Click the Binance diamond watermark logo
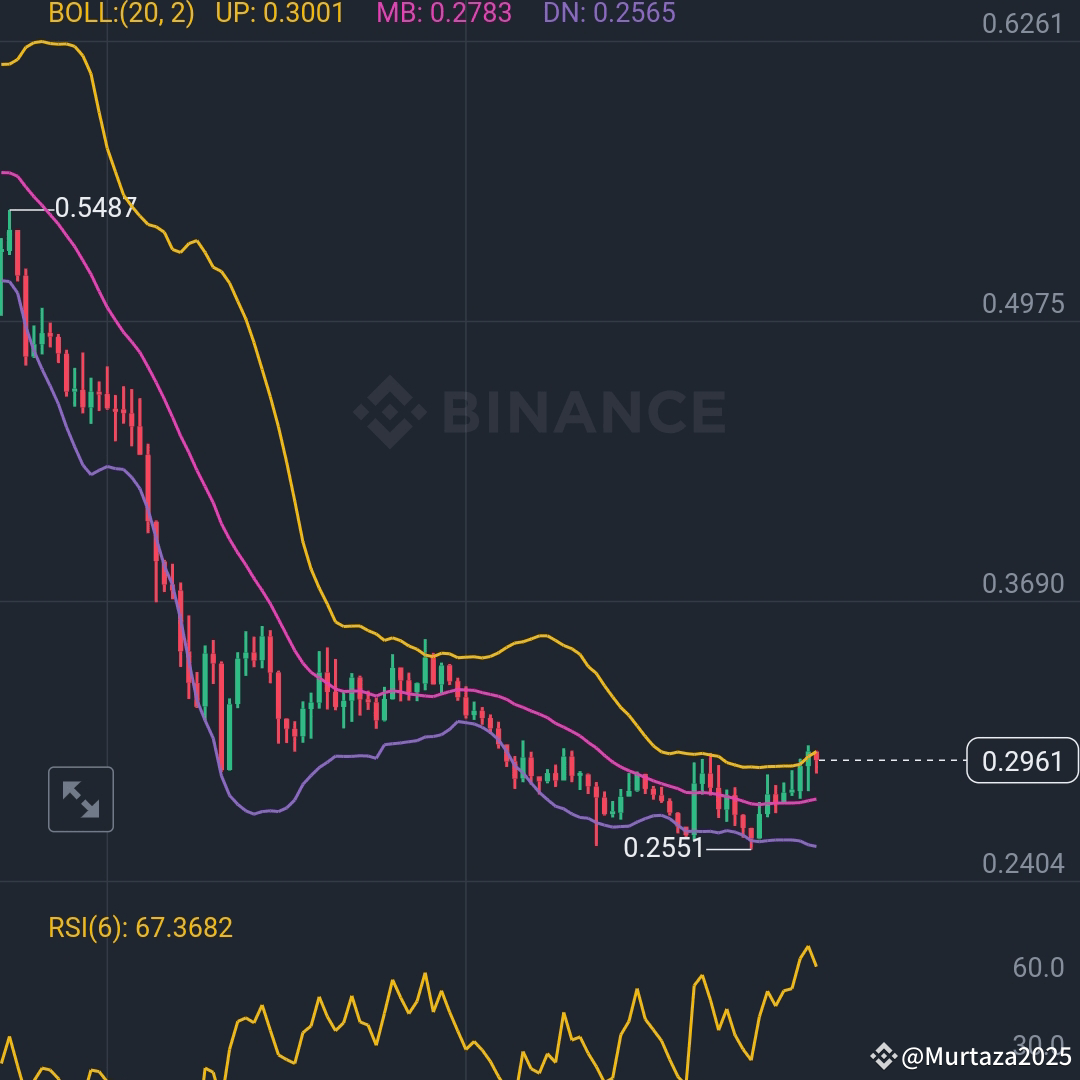Viewport: 1080px width, 1080px height. point(391,410)
